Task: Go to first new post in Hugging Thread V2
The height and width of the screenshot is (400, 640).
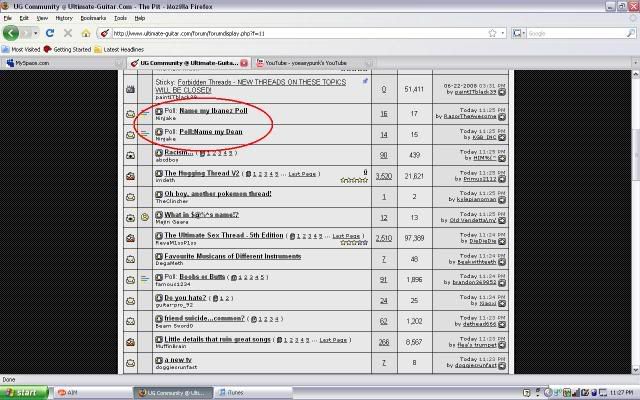Action: (159, 173)
